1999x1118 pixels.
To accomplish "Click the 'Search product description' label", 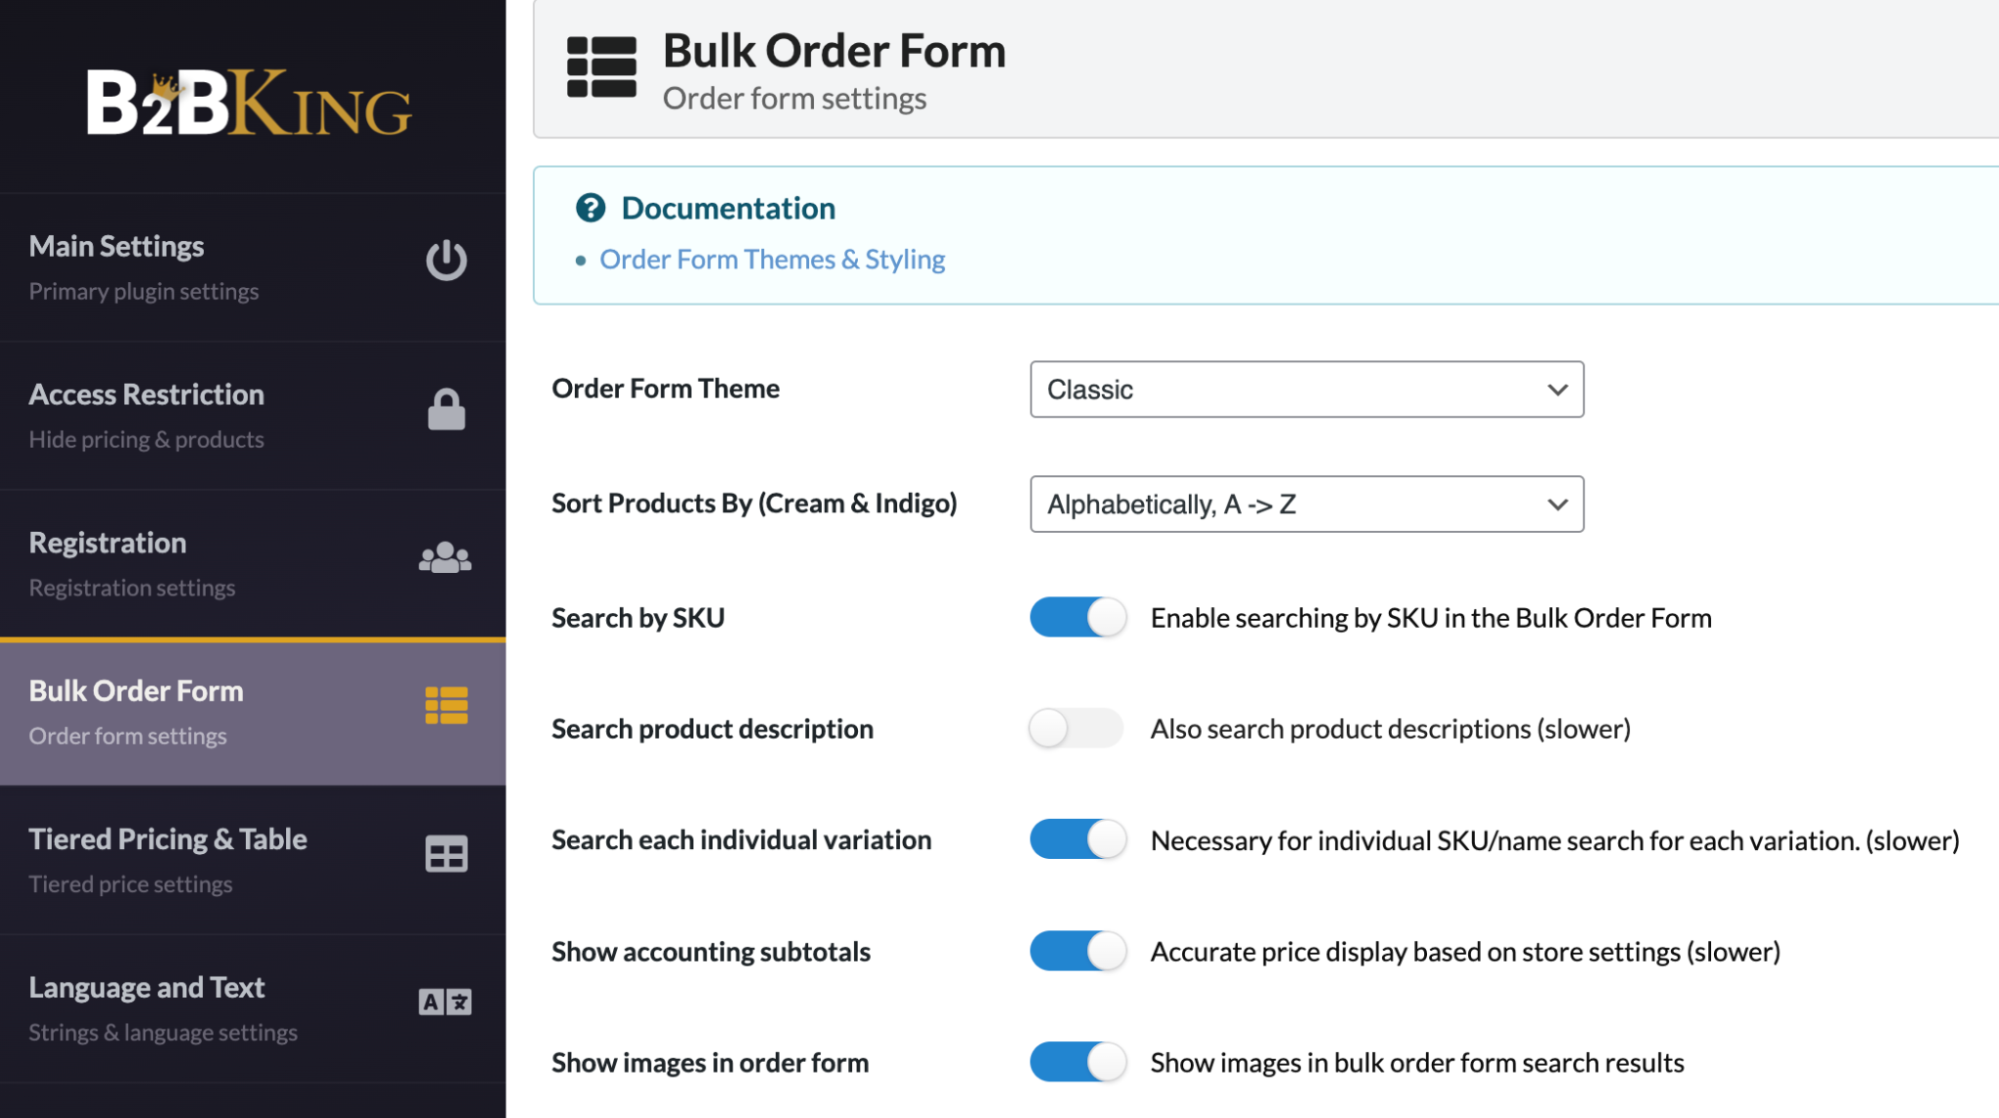I will click(x=712, y=728).
